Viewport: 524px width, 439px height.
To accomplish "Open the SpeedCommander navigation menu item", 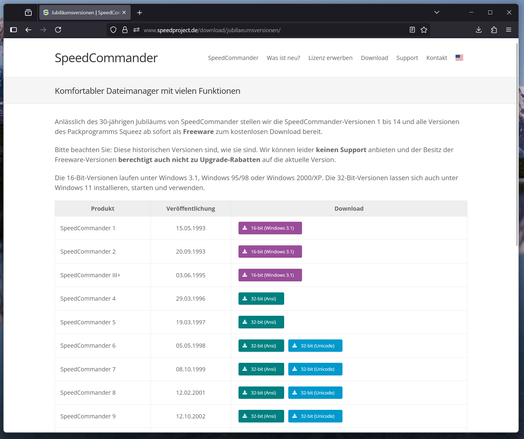I will click(233, 58).
